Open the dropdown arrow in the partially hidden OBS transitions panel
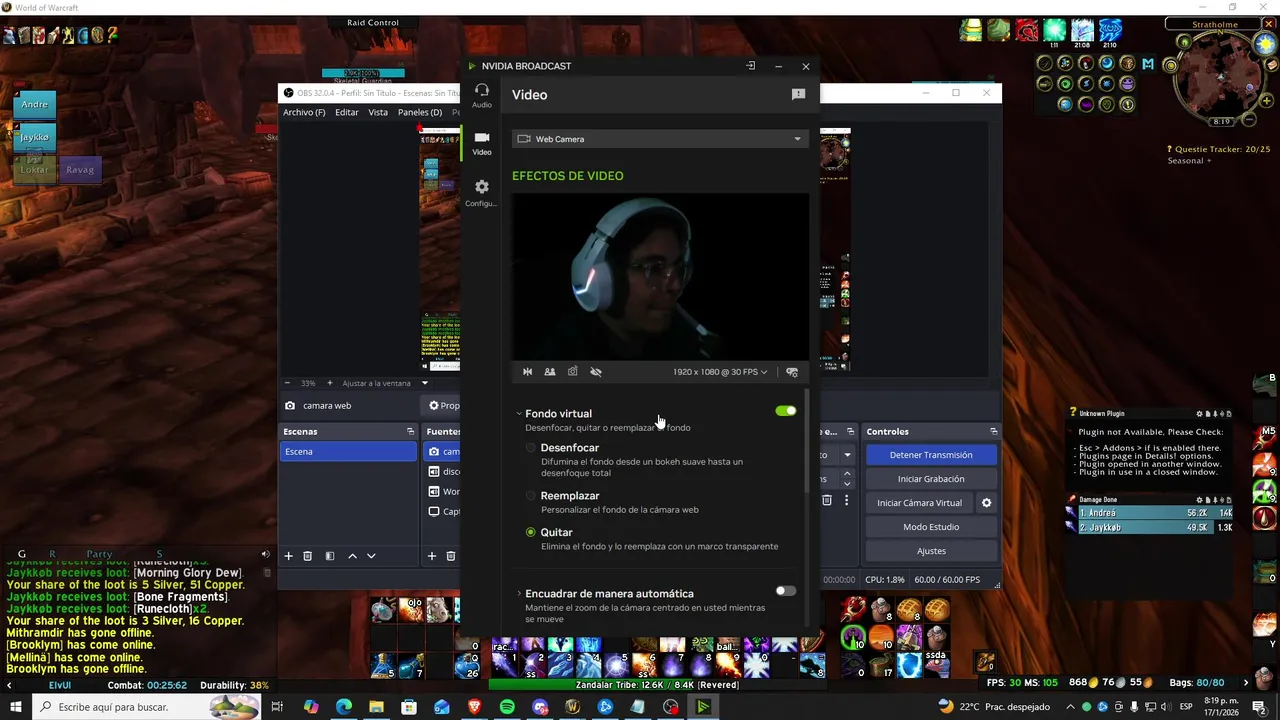The image size is (1280, 720). coord(847,455)
